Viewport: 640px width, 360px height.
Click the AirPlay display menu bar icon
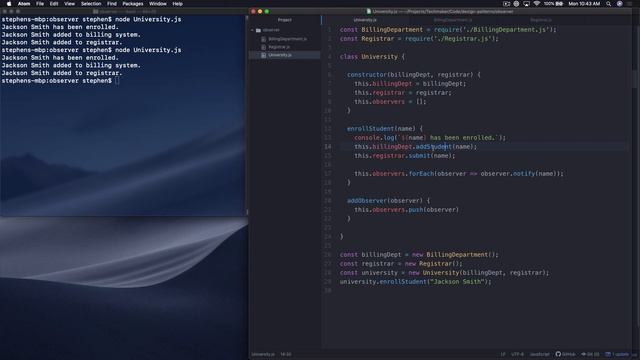pyautogui.click(x=527, y=4)
